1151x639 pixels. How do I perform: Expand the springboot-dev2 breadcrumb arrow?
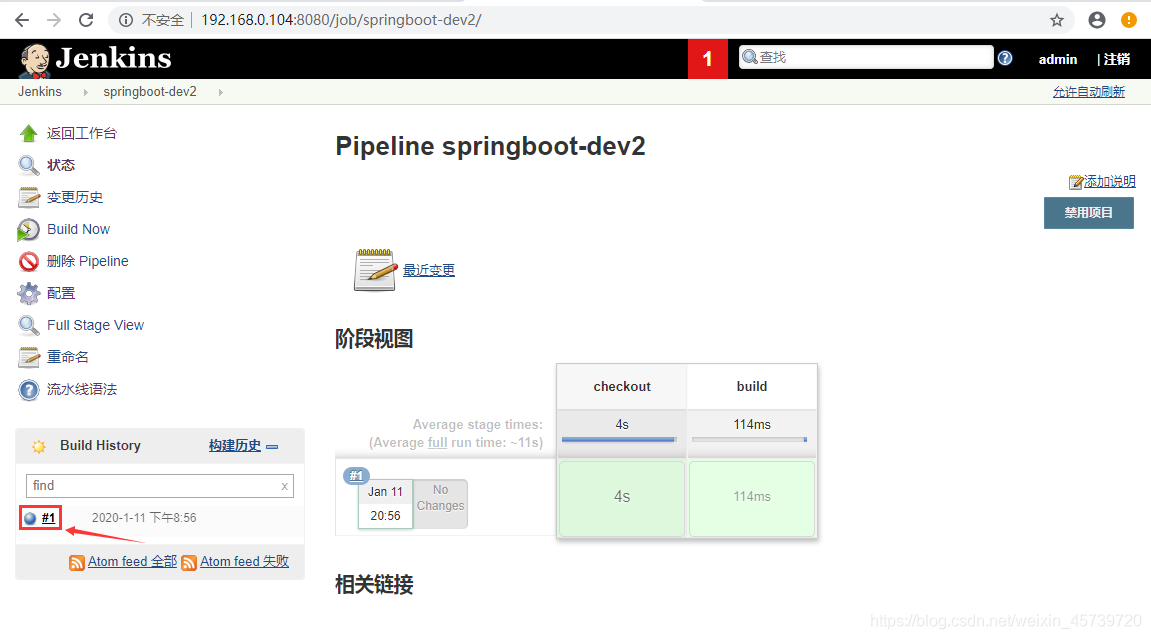tap(220, 92)
